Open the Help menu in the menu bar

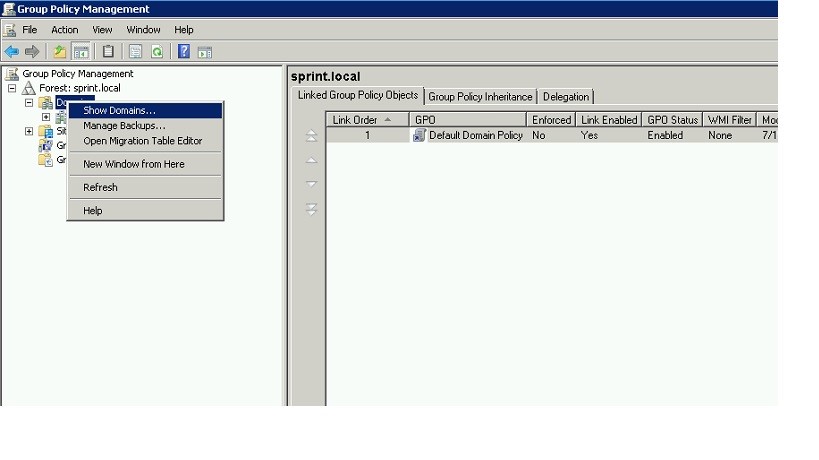pos(184,30)
